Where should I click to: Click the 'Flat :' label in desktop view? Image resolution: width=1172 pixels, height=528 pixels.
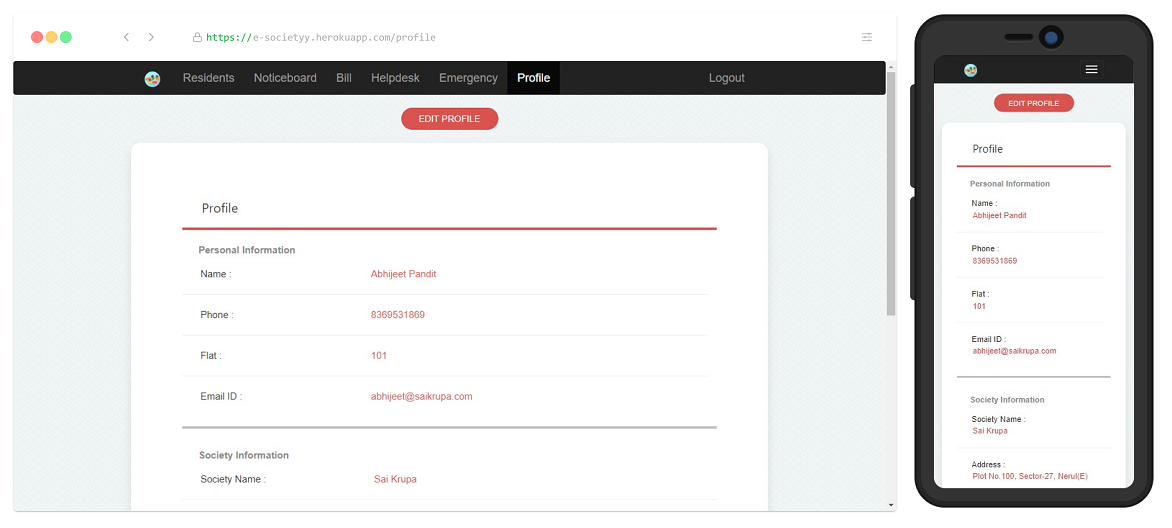[x=211, y=355]
